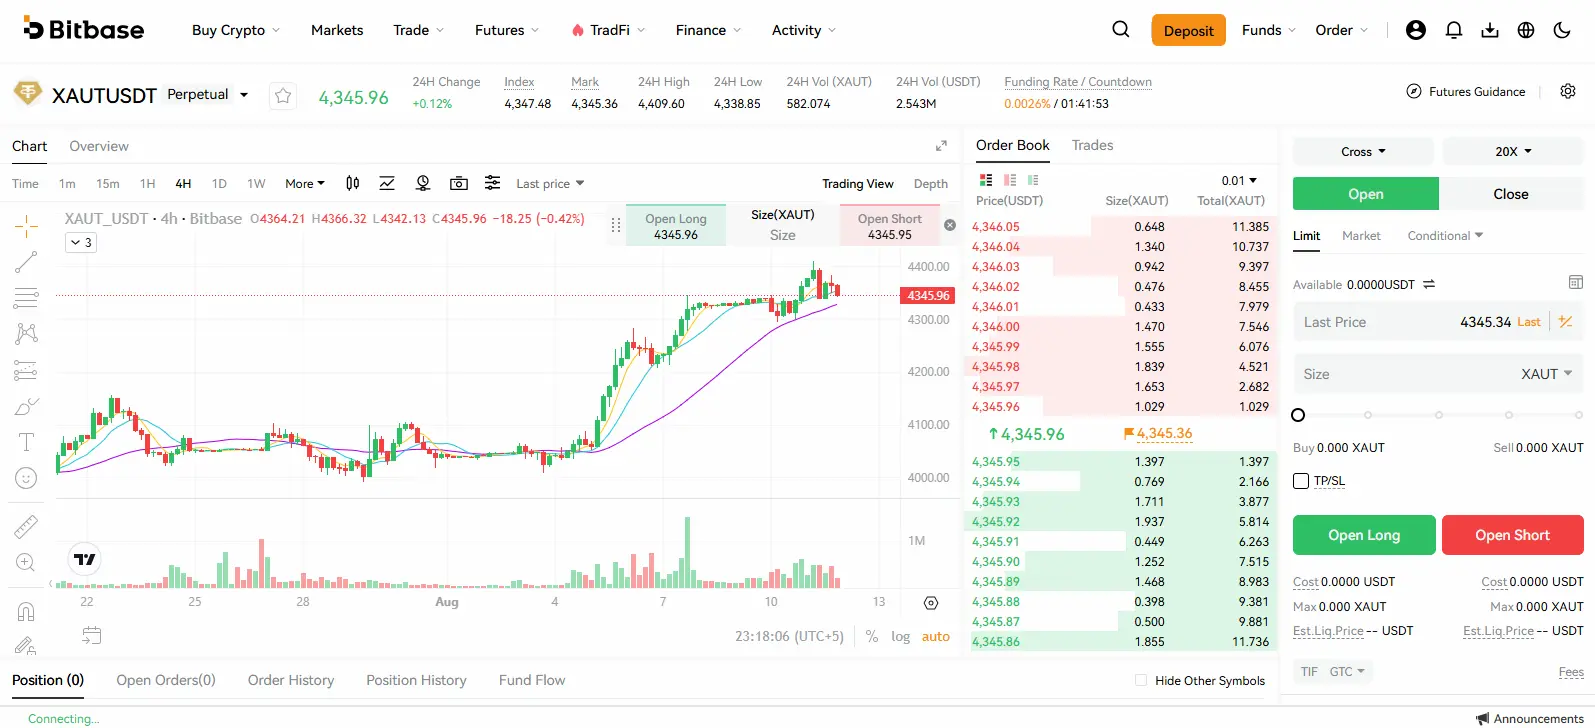Open the Futures Guidance link
Screen dimensions: 1595x728
(1466, 91)
